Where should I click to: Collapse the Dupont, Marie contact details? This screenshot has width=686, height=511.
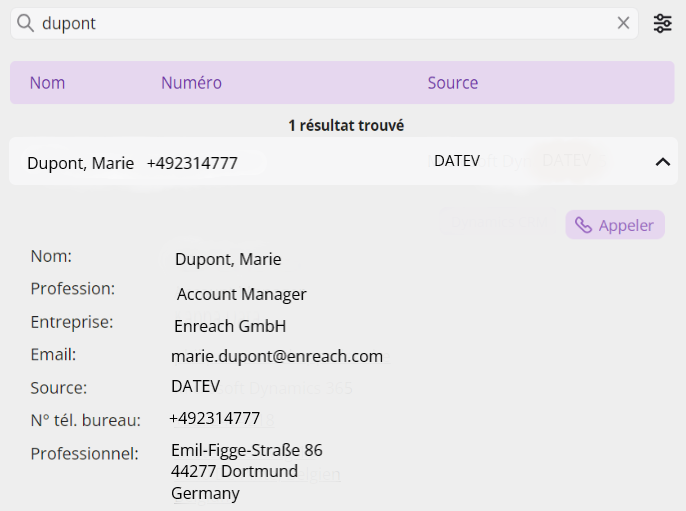click(662, 162)
